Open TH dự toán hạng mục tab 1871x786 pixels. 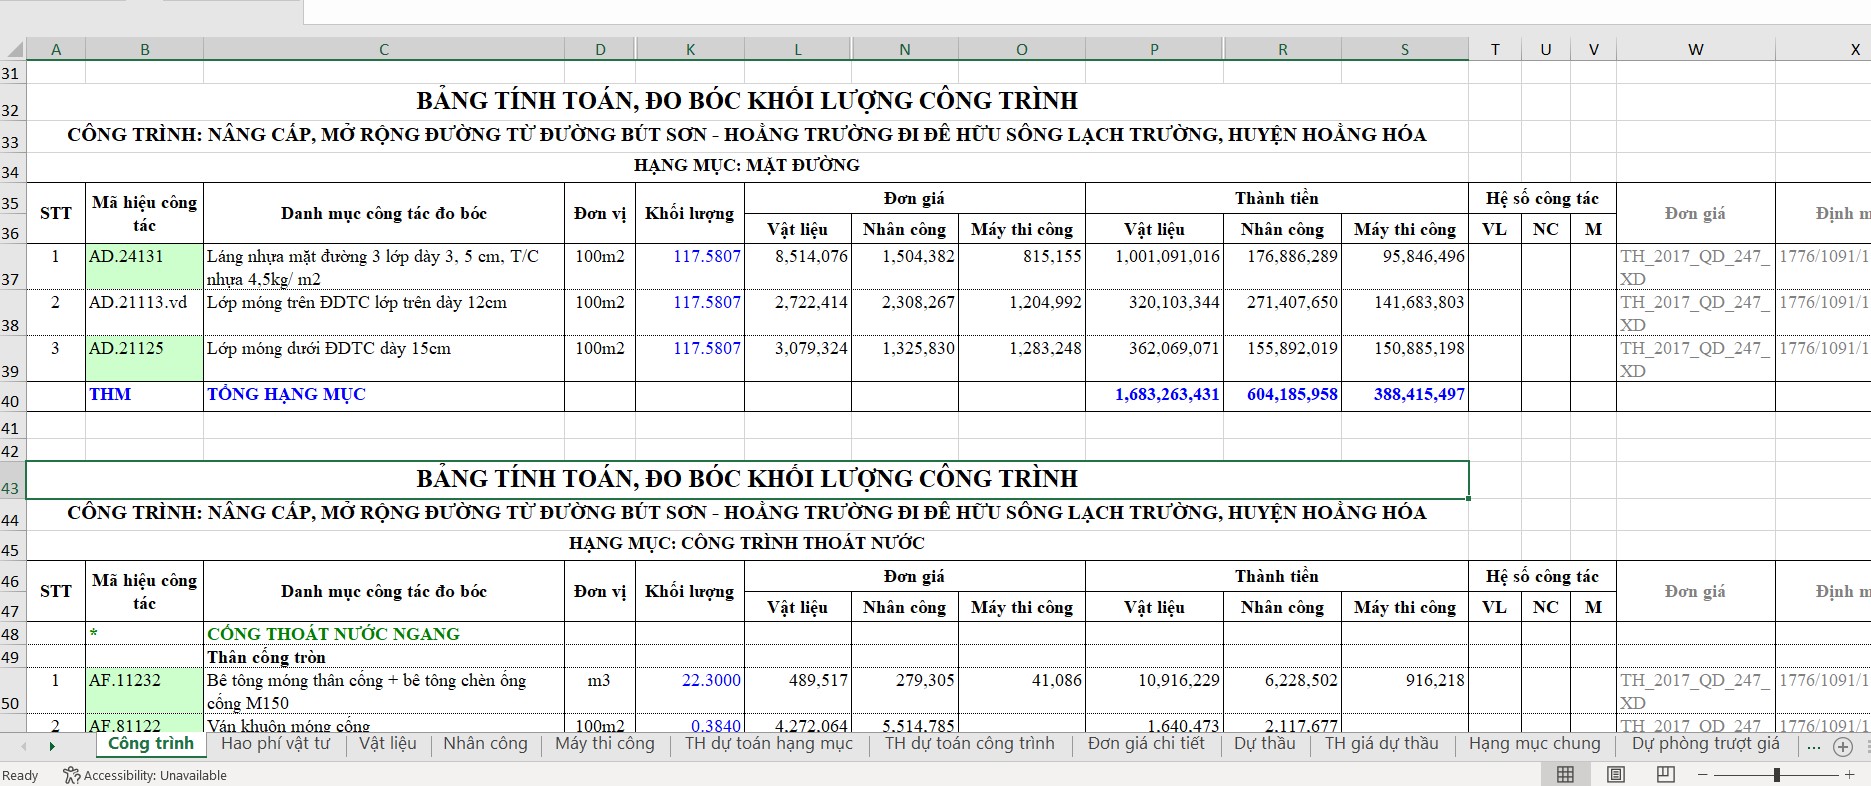coord(769,743)
